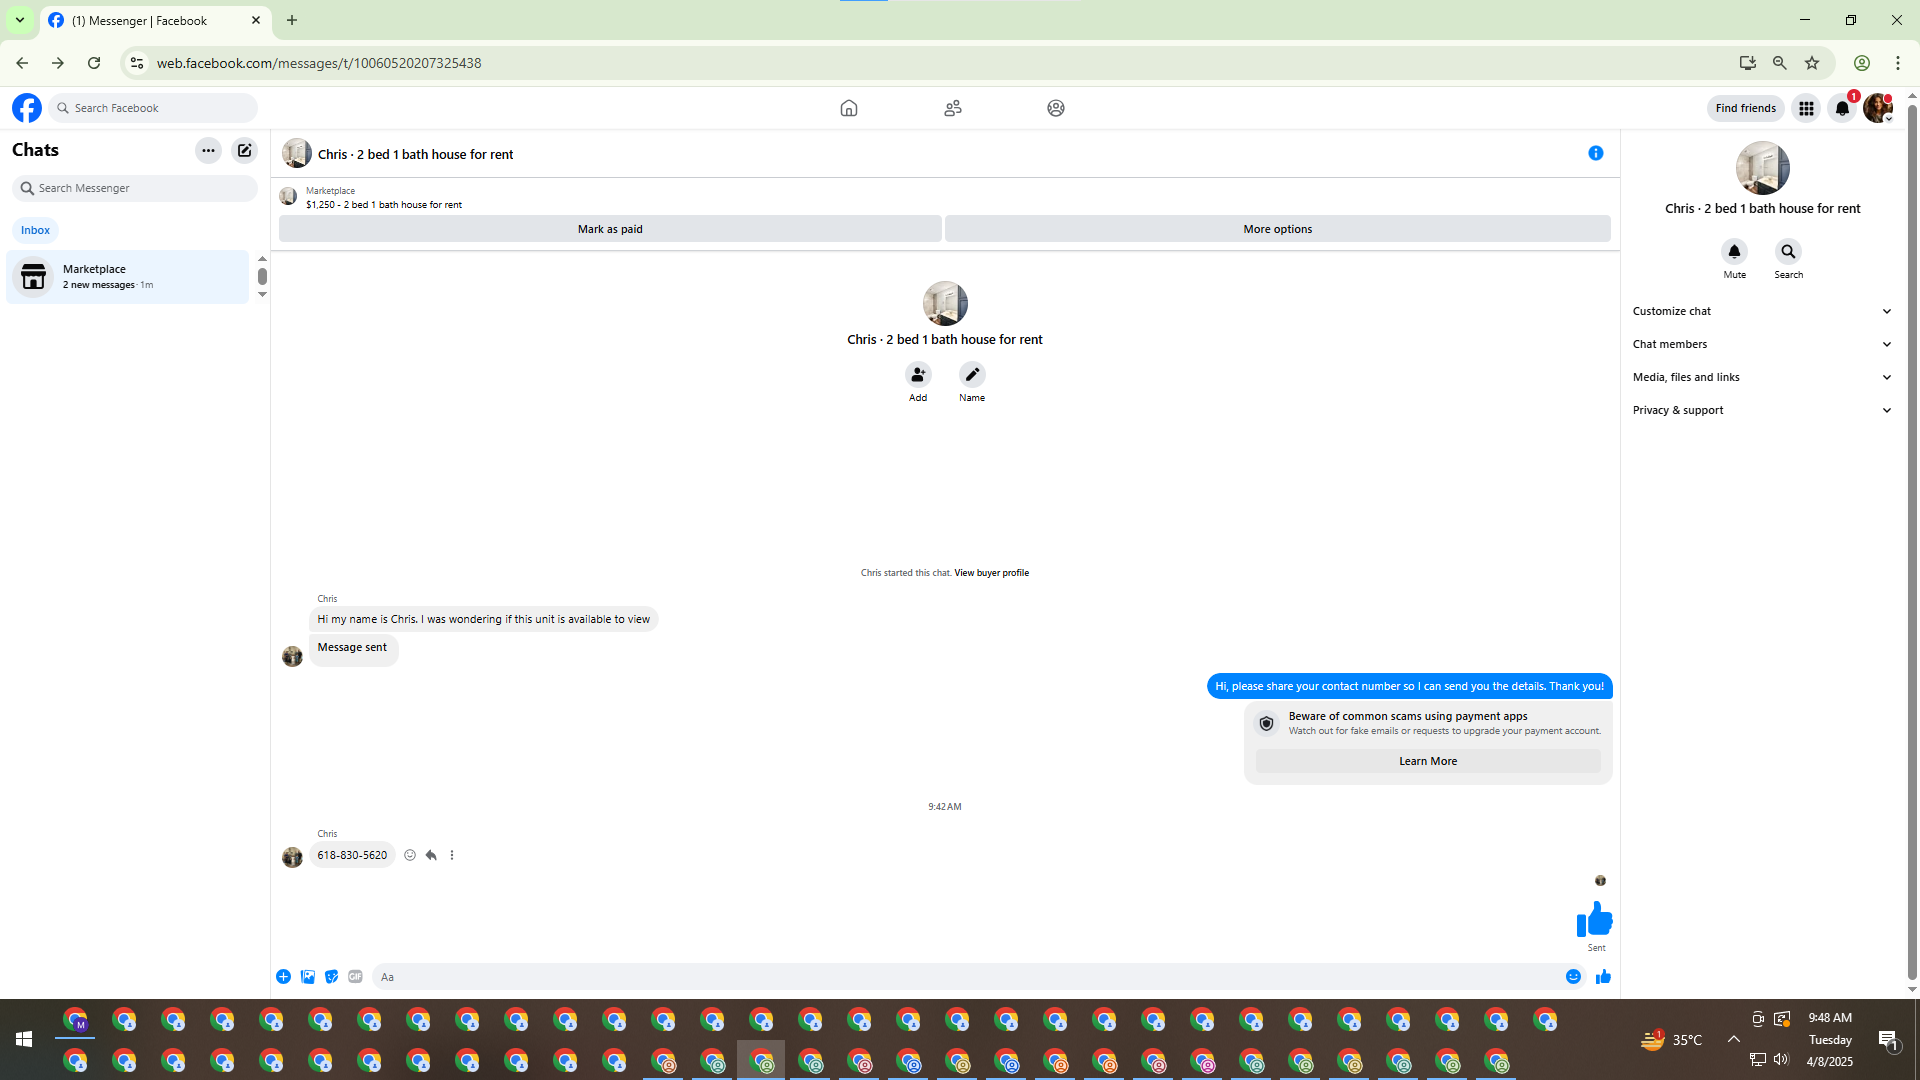Click the Mute bell icon
Viewport: 1920px width, 1080px height.
1734,252
